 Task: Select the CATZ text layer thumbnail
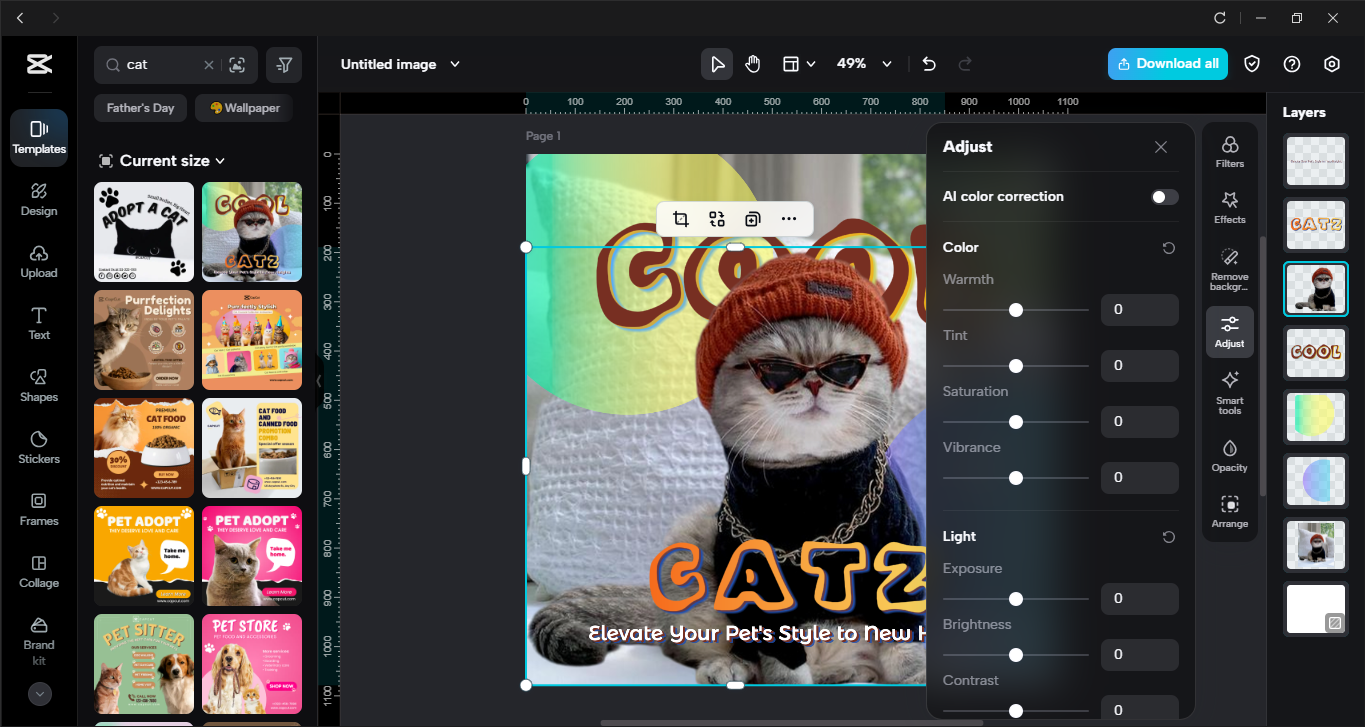(x=1316, y=225)
